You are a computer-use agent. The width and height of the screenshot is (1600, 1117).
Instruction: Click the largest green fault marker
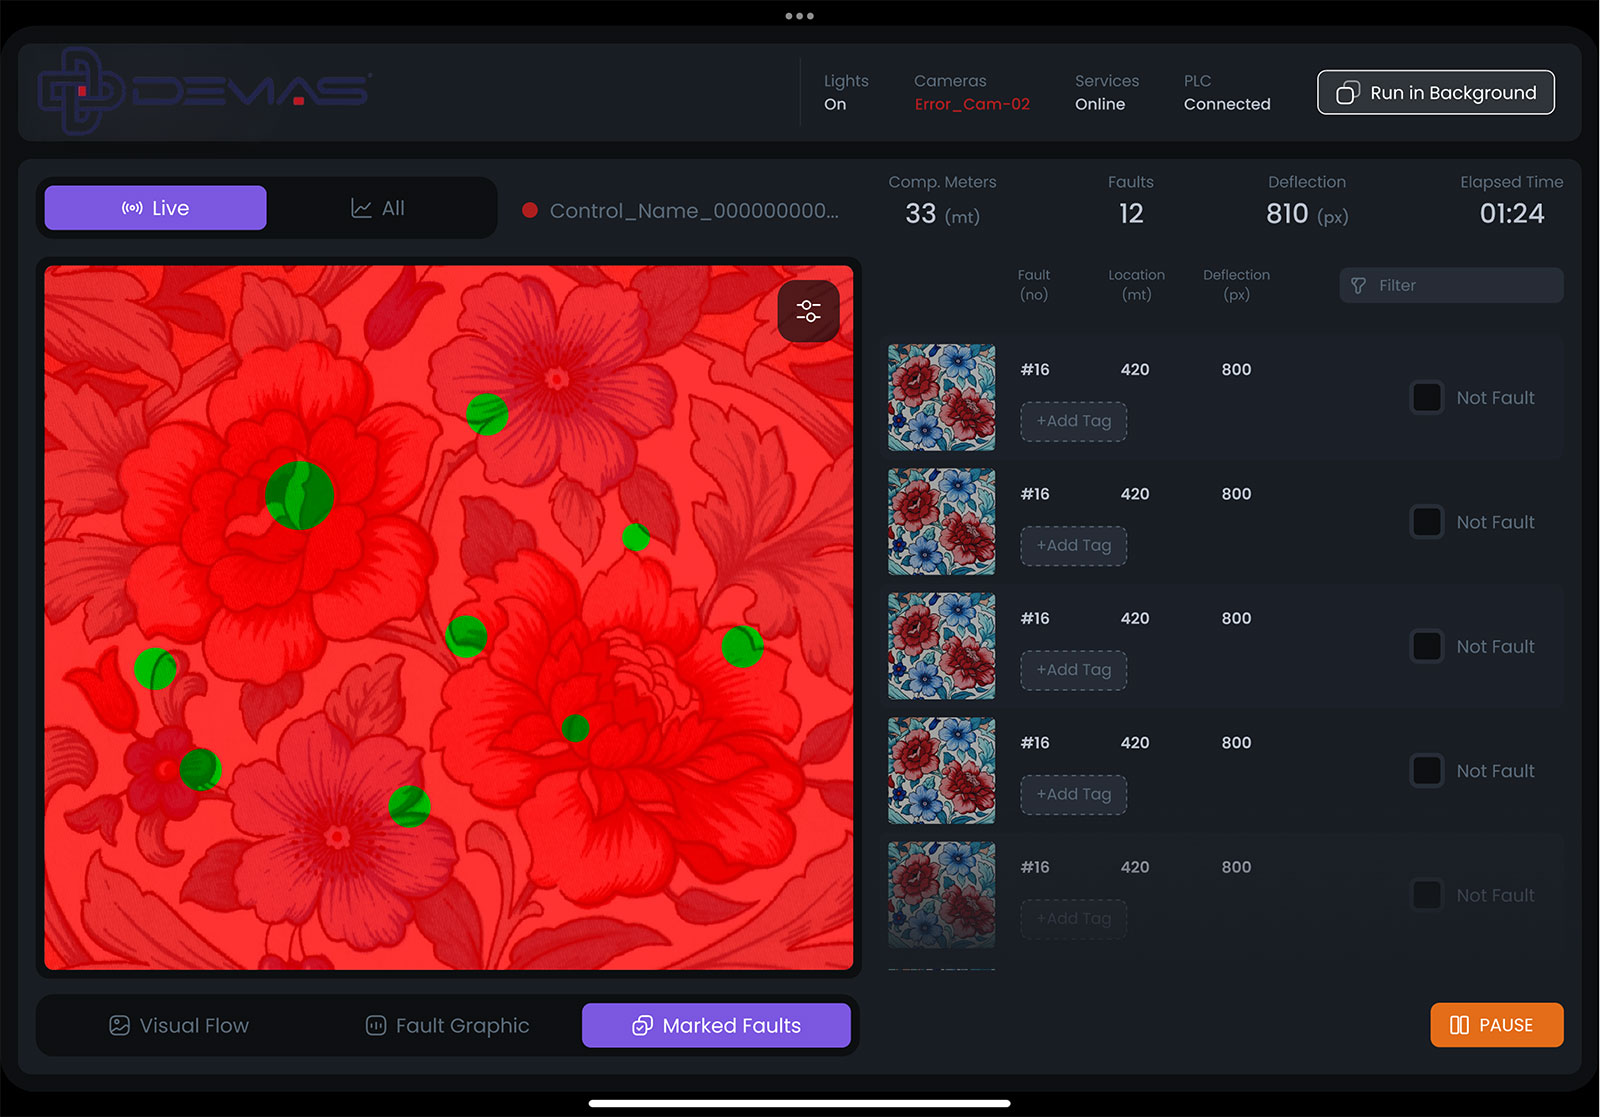[299, 495]
